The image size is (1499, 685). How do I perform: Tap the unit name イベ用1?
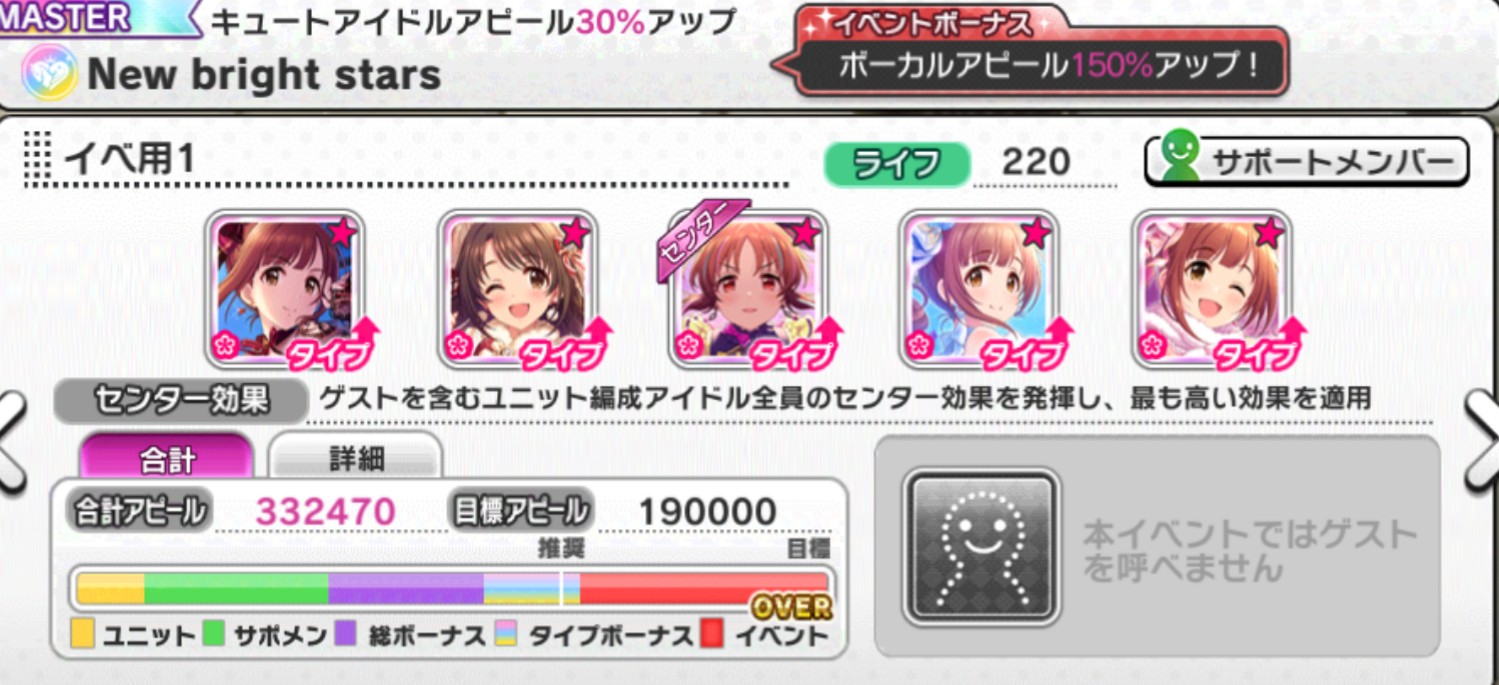(x=129, y=160)
